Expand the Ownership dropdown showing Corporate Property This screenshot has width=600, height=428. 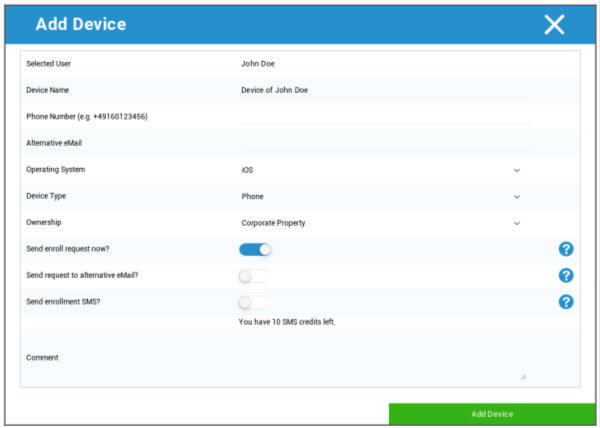(380, 223)
